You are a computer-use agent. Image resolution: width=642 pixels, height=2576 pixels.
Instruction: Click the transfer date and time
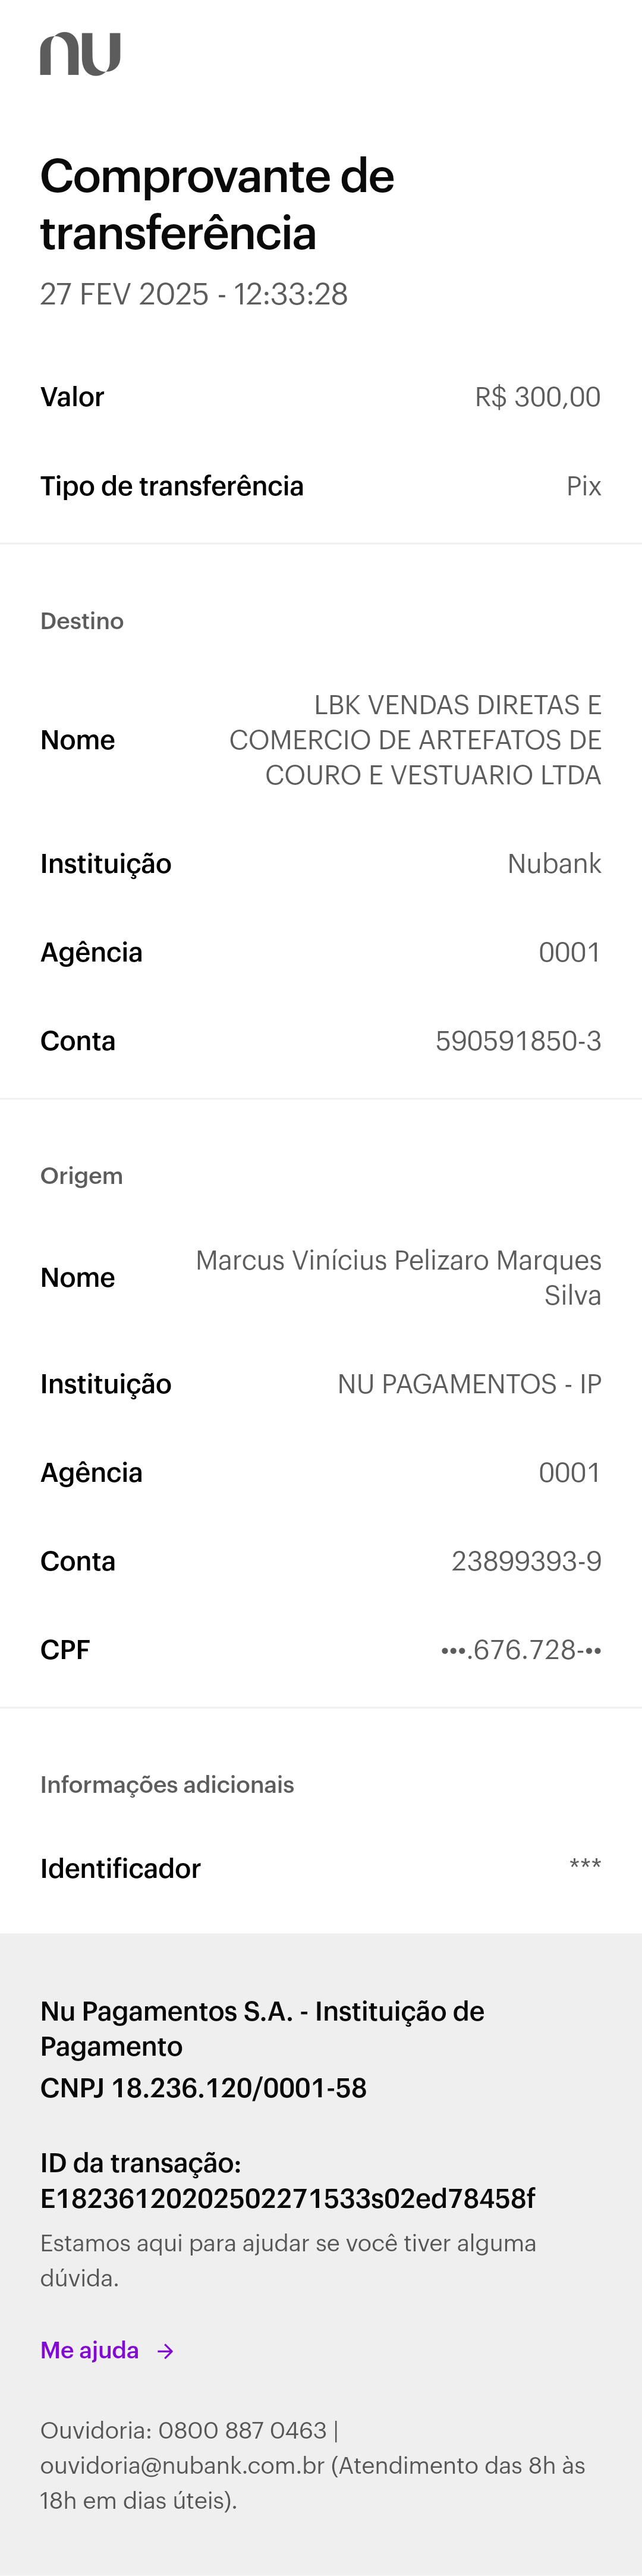[194, 294]
